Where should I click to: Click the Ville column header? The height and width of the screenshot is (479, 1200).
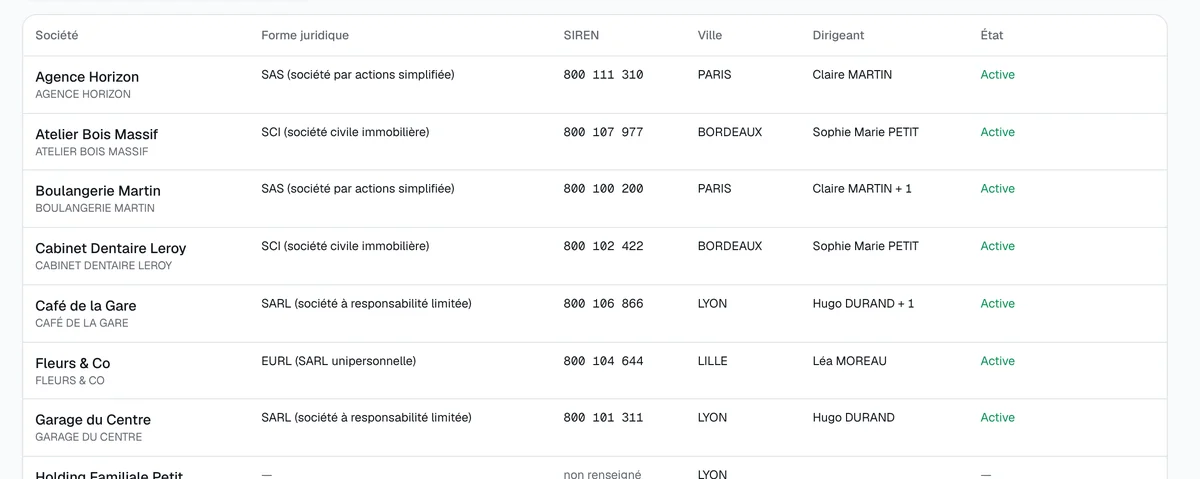pyautogui.click(x=710, y=35)
